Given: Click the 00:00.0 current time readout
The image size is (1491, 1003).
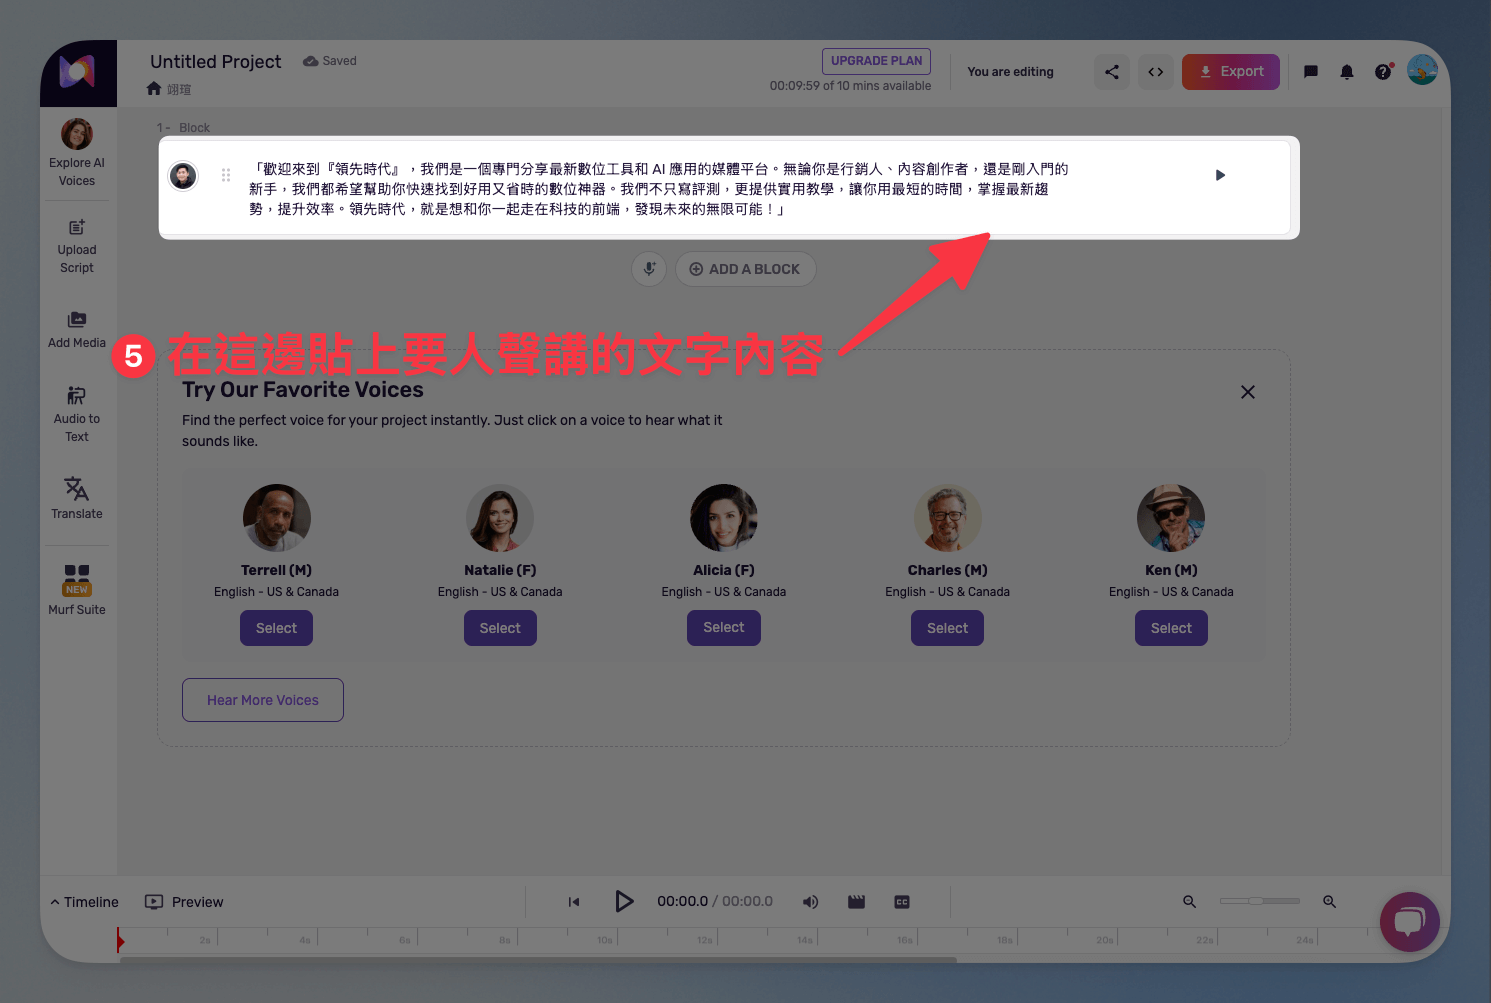Looking at the screenshot, I should (682, 902).
